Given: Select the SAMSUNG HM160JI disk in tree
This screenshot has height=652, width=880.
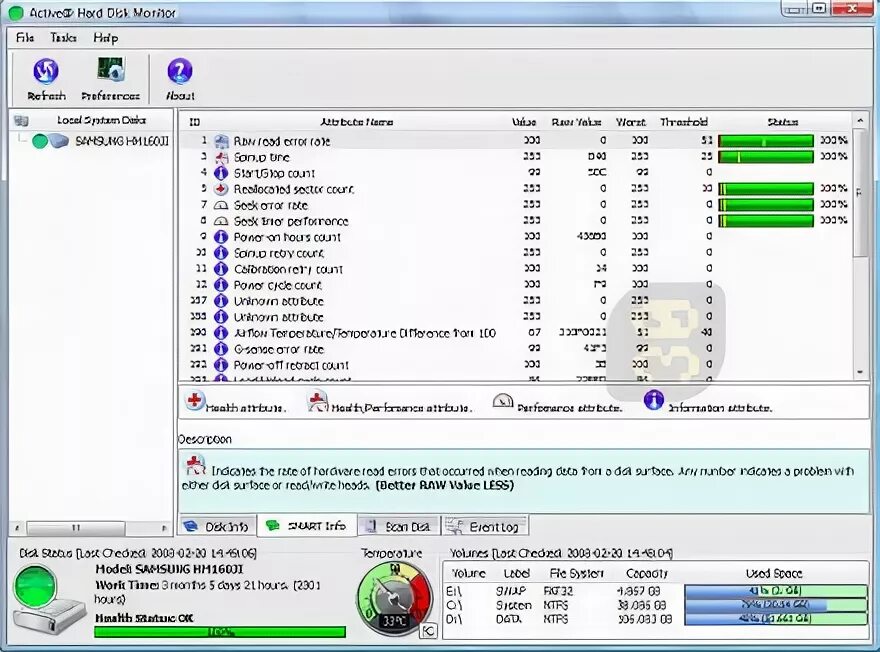Looking at the screenshot, I should point(122,141).
